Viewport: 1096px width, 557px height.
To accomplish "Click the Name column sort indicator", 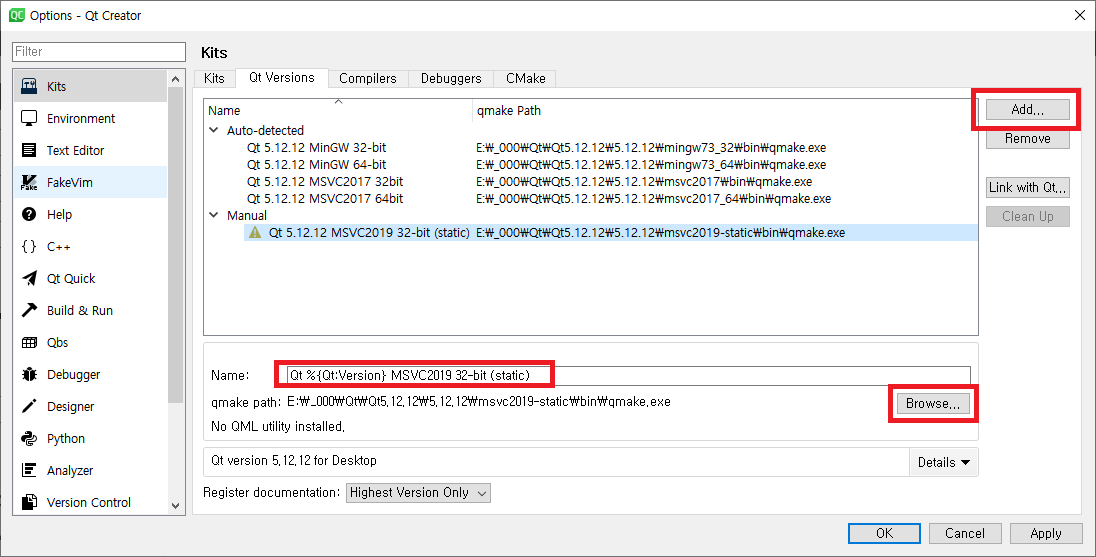I will (x=338, y=102).
